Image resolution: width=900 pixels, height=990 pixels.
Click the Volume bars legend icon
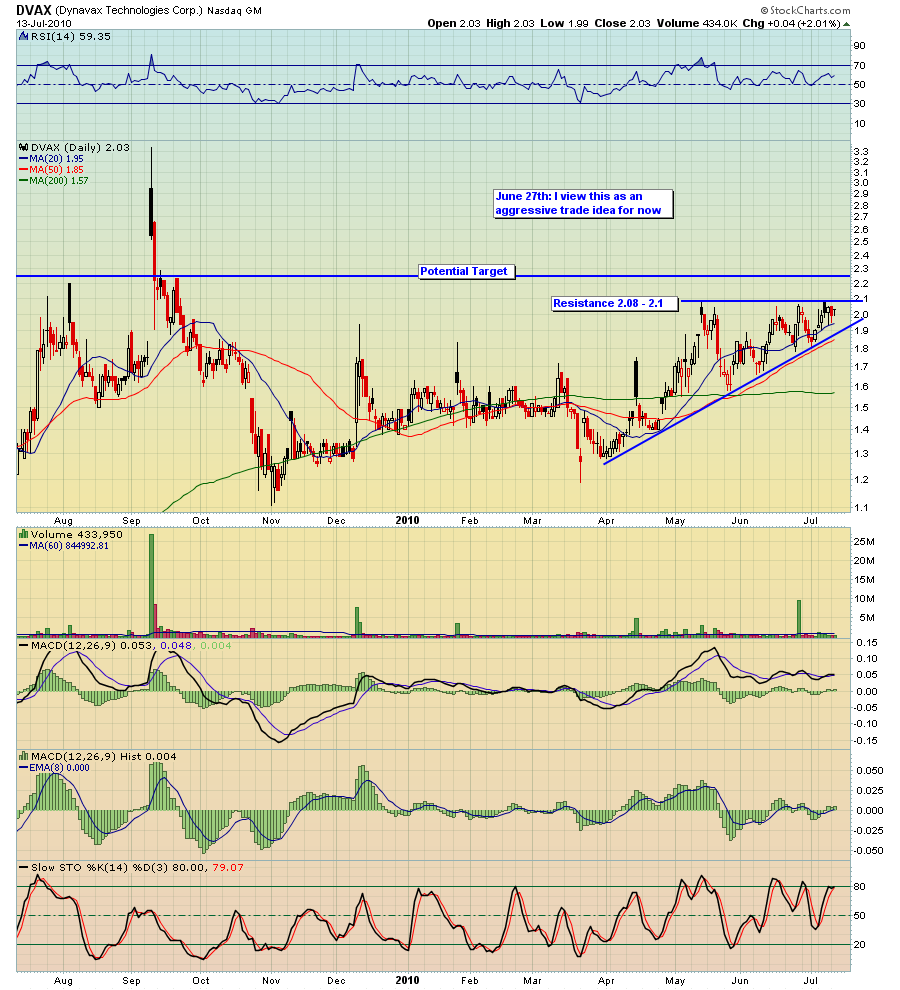[24, 534]
